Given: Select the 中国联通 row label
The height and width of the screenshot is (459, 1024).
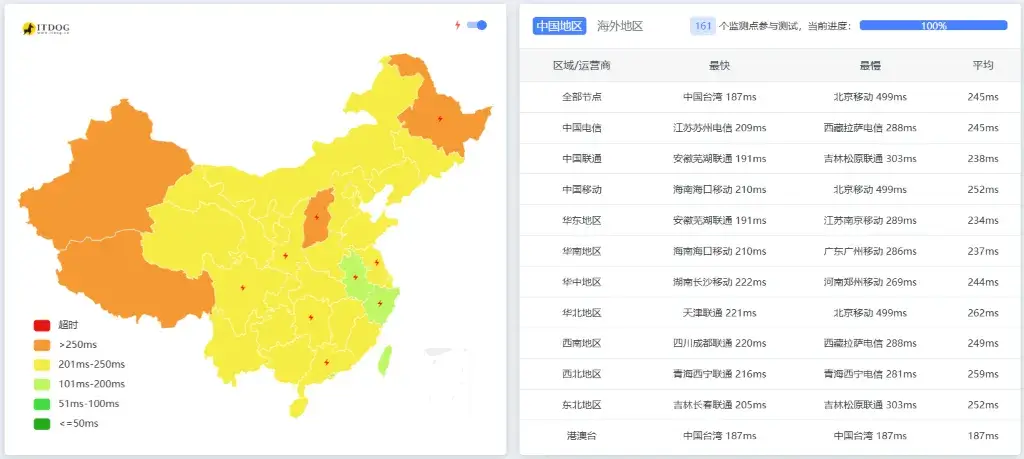Looking at the screenshot, I should pyautogui.click(x=582, y=159).
